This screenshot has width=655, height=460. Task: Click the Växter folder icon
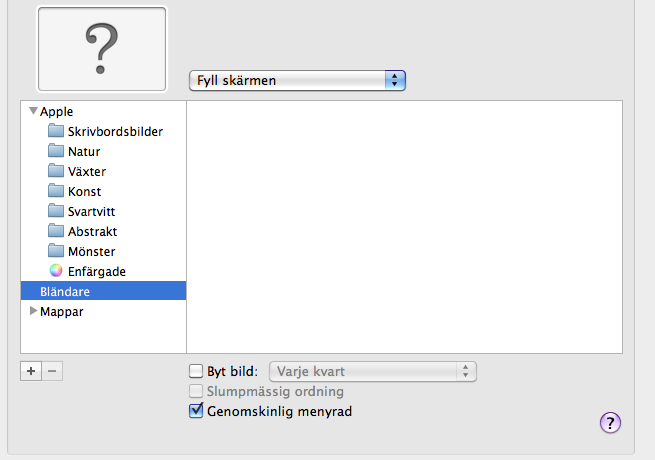tap(56, 171)
